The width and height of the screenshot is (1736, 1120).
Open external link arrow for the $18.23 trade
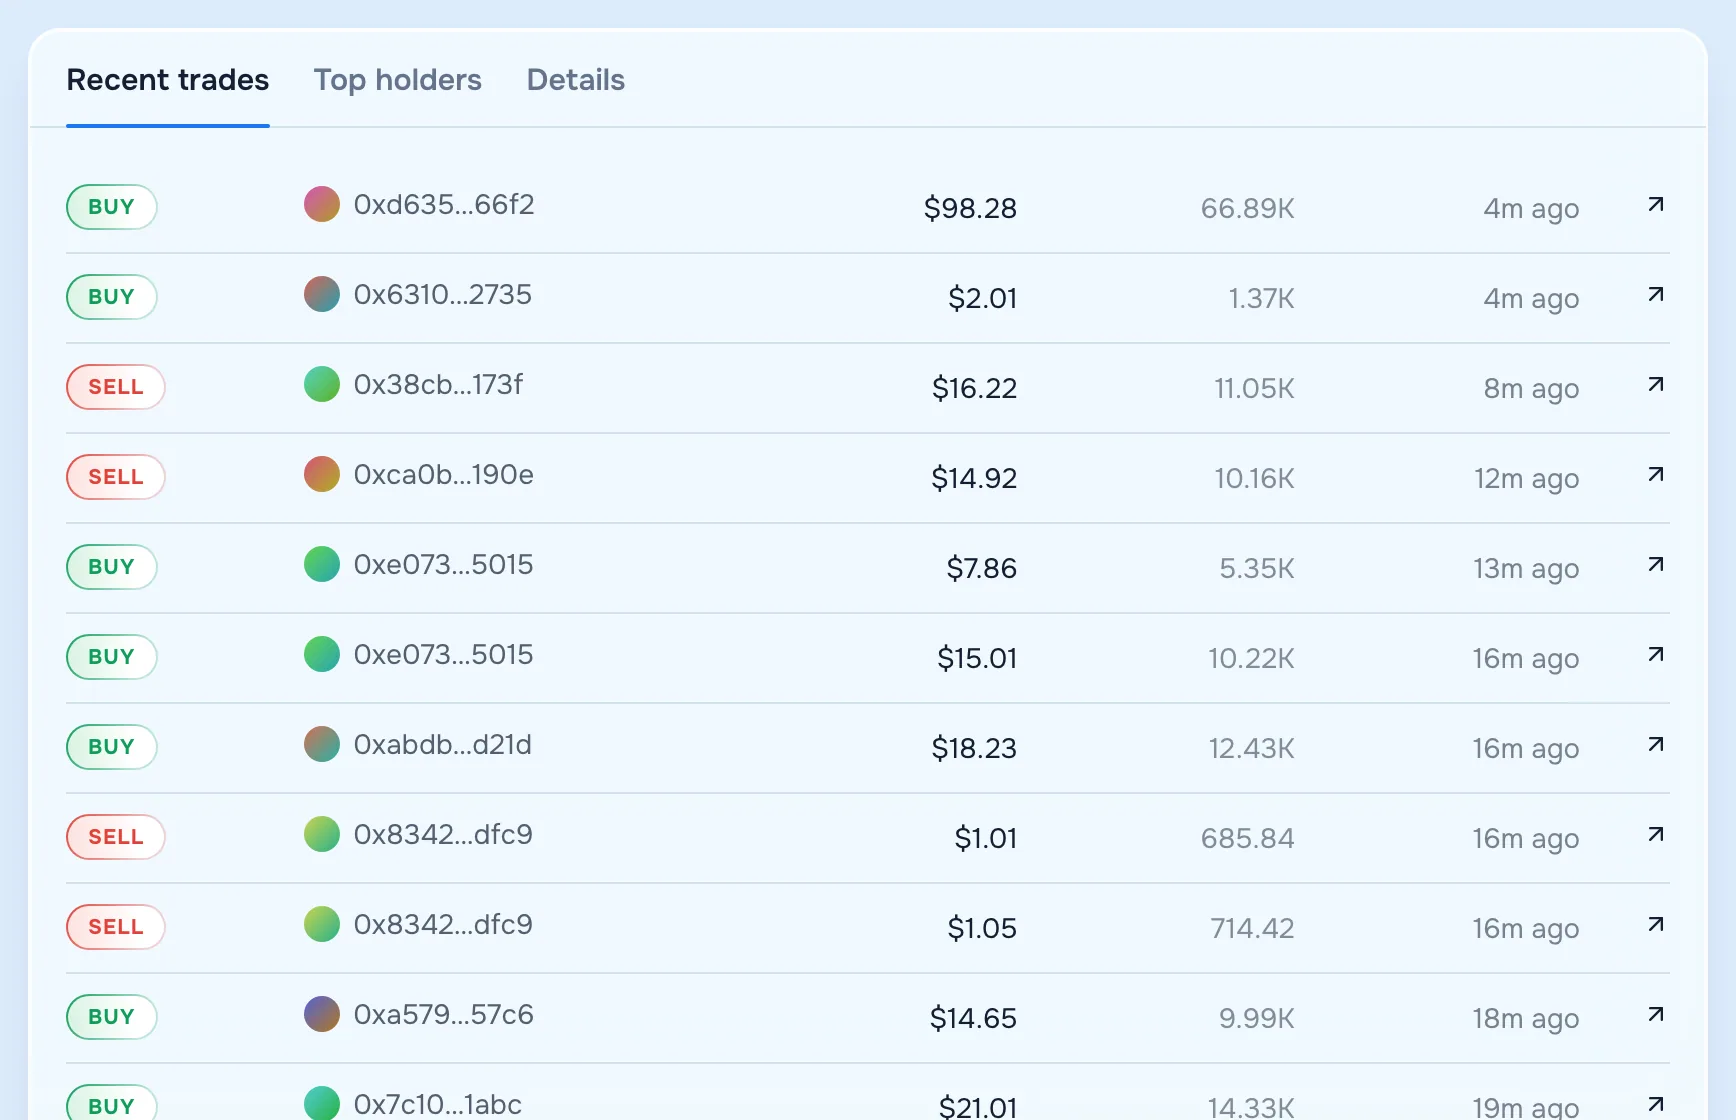click(x=1656, y=745)
